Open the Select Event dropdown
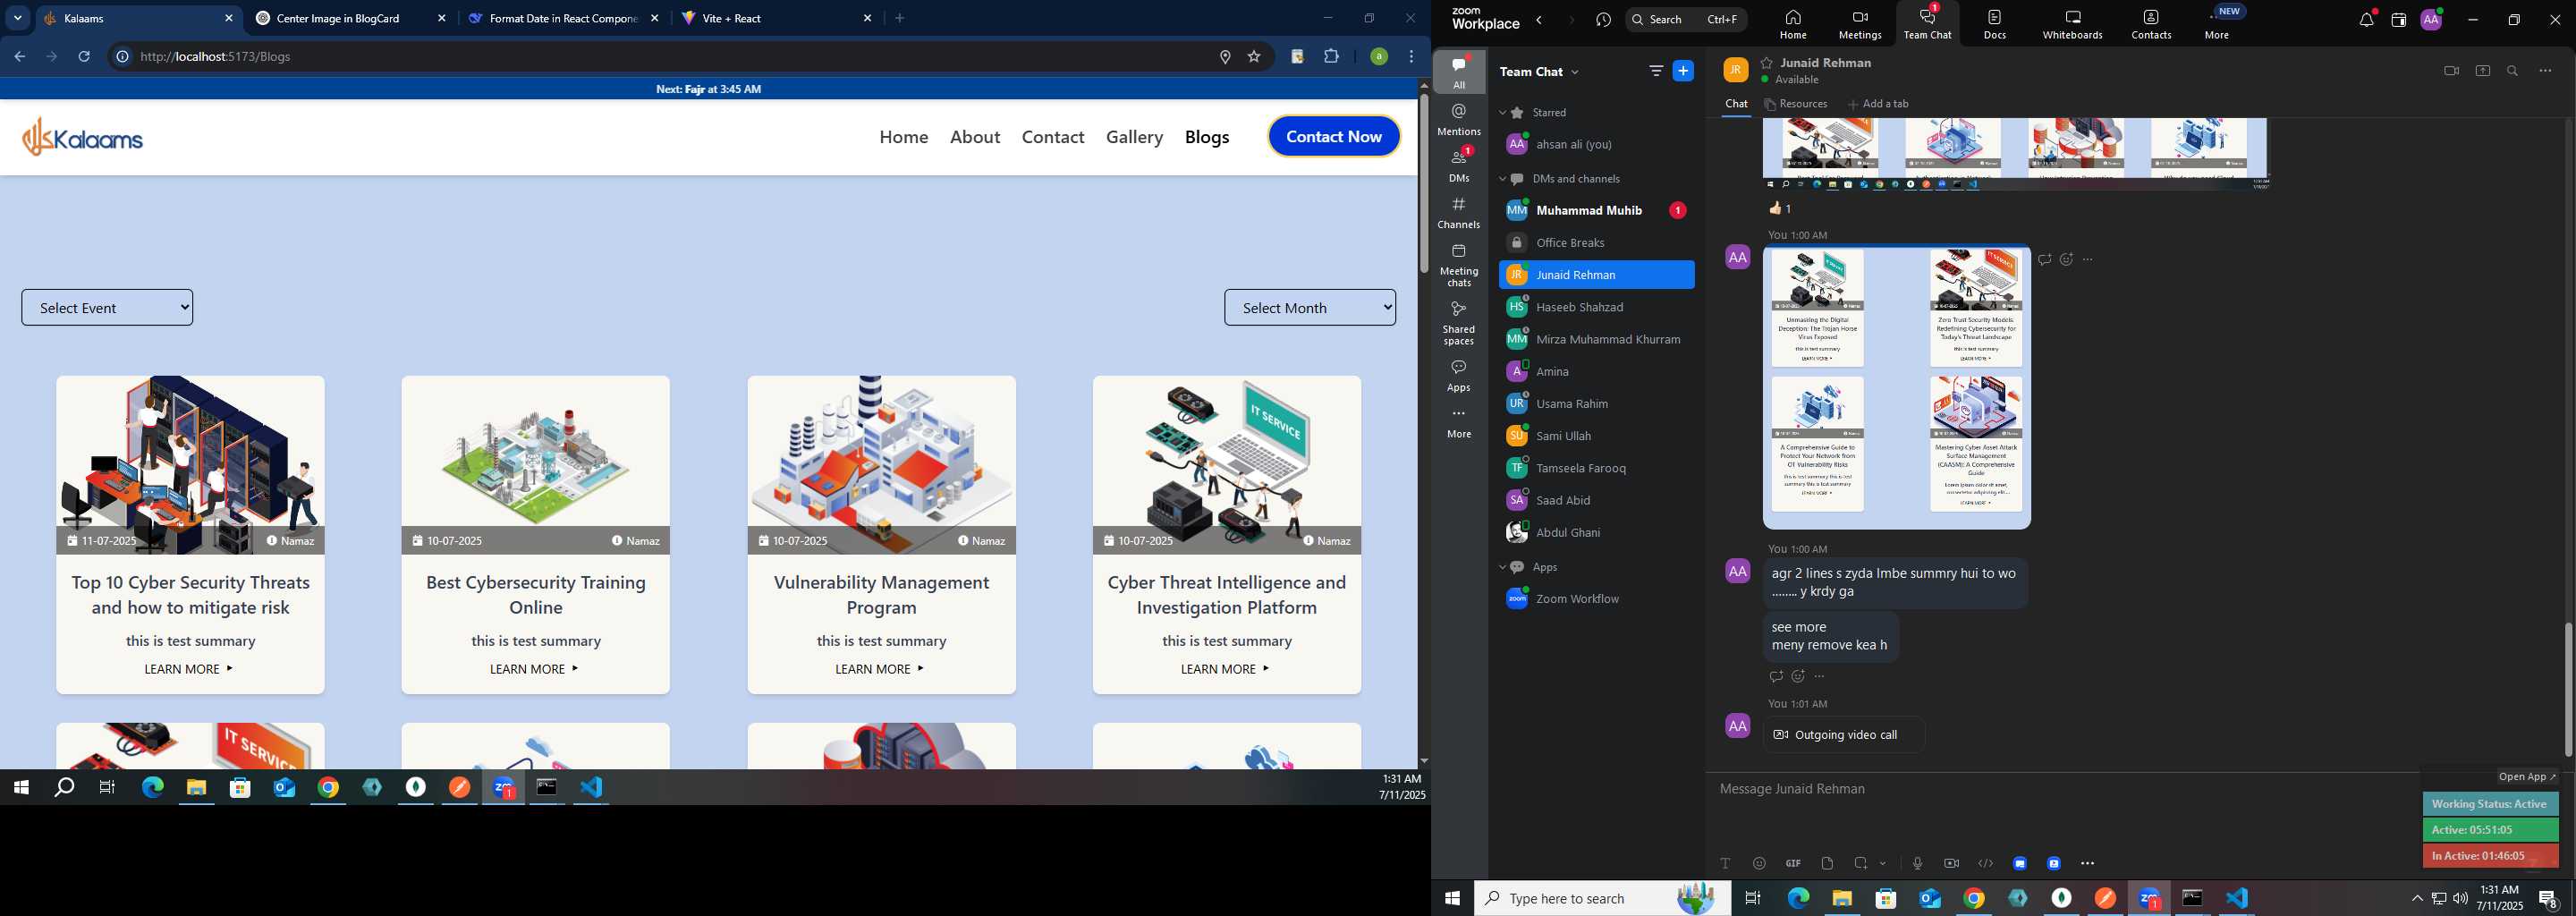This screenshot has width=2576, height=916. pos(107,308)
